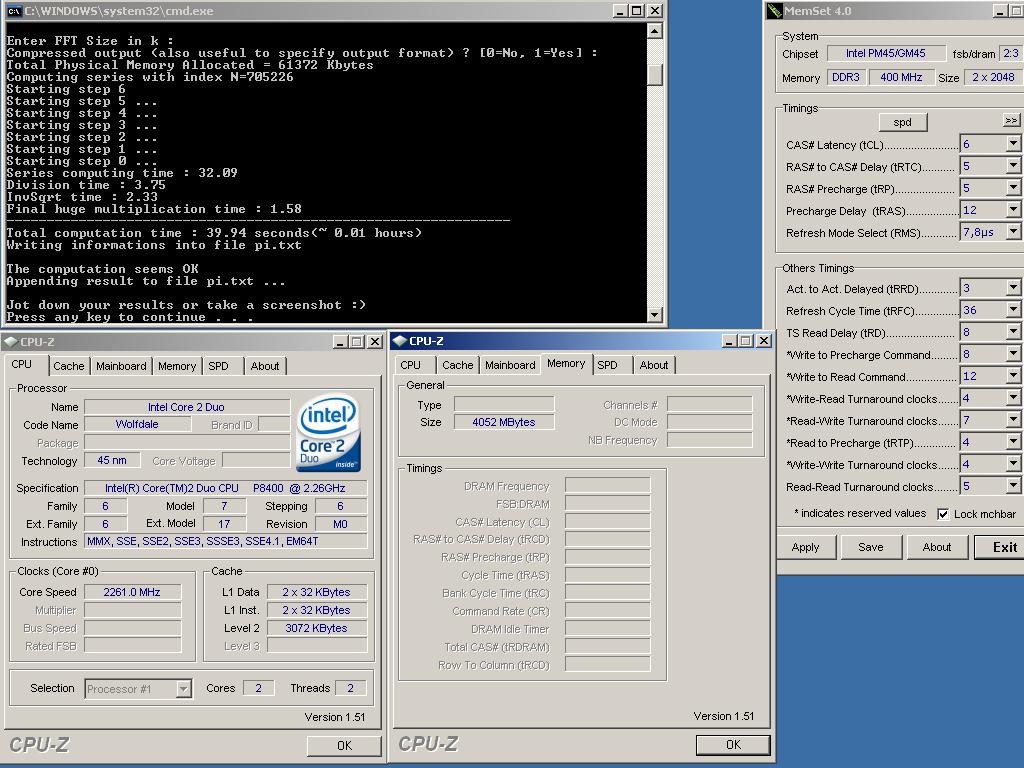Screen dimensions: 1024x768
Task: Click the left CPU-Z window title icon
Action: tap(10, 342)
